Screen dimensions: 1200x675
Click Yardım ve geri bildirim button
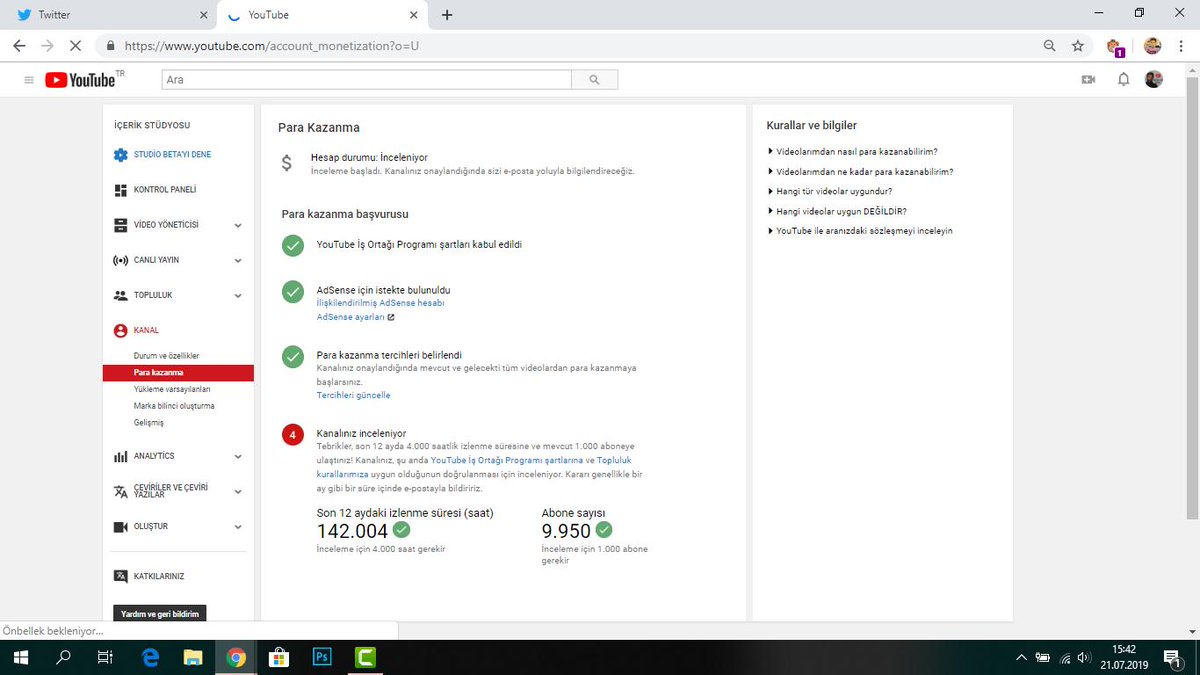tap(160, 614)
